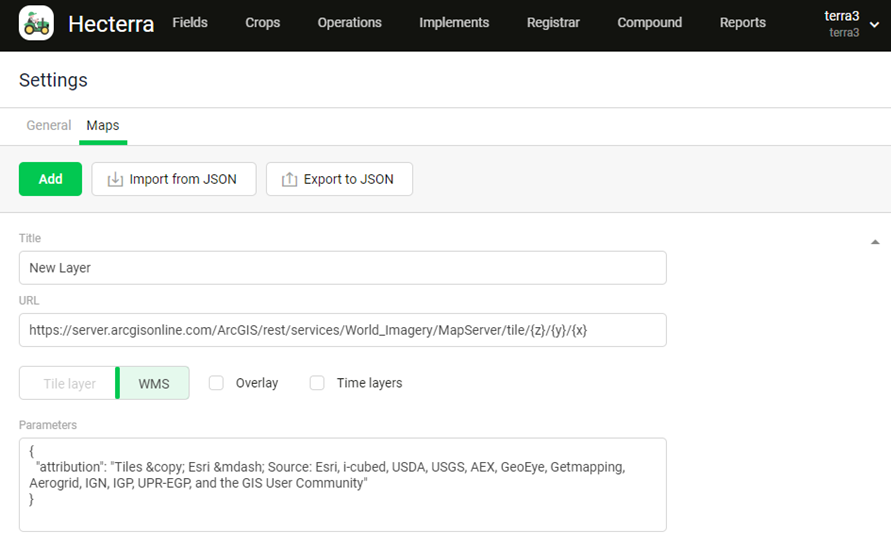Click the import icon in Import from JSON

coord(115,179)
